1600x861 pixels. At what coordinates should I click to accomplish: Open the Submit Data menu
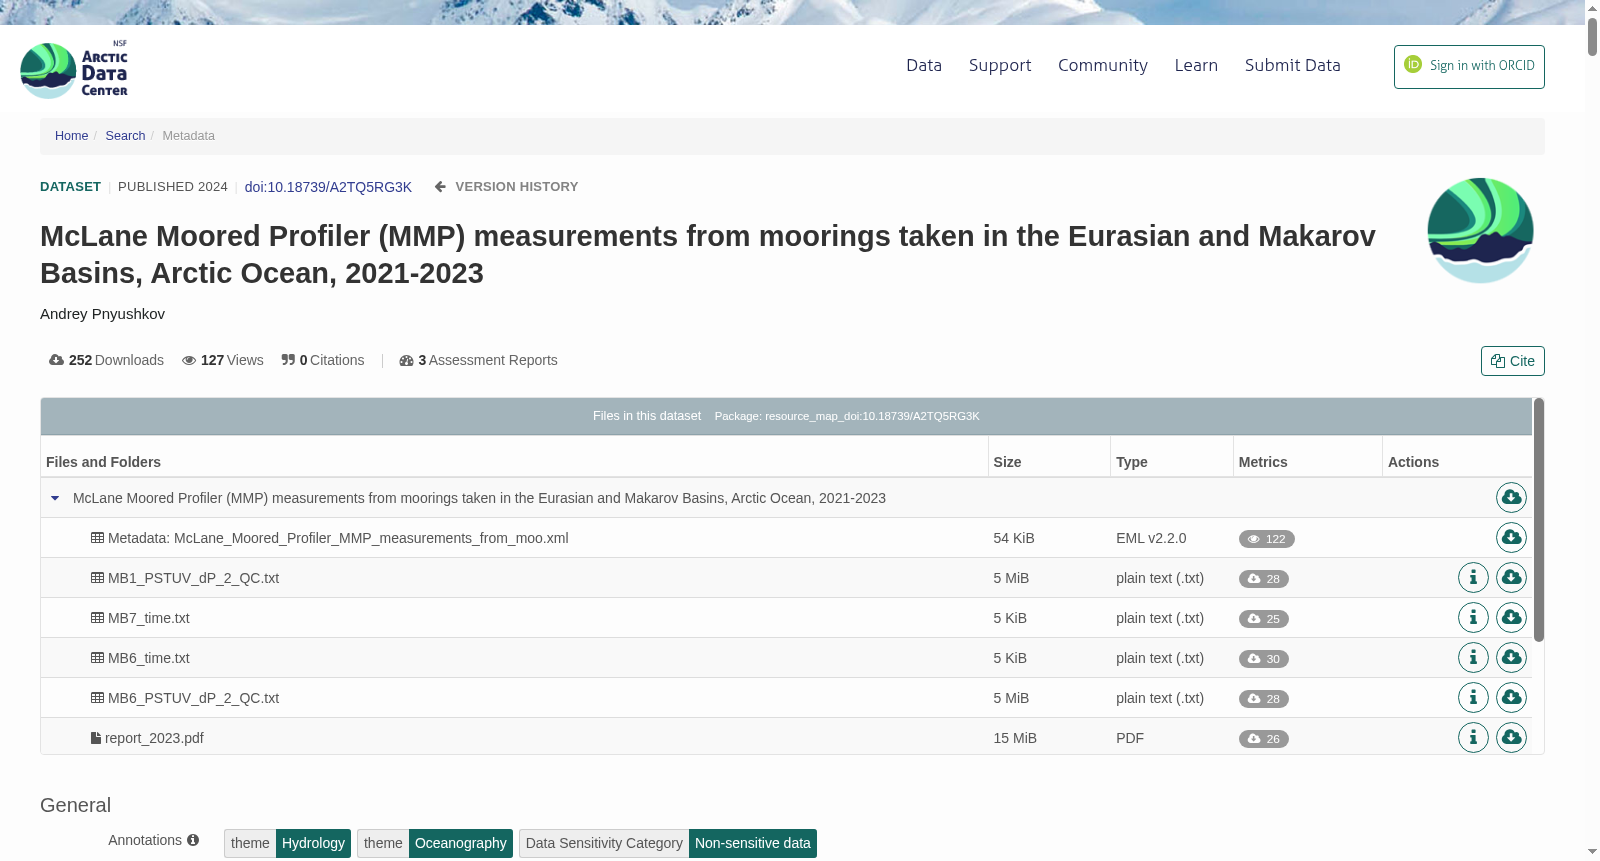1292,65
